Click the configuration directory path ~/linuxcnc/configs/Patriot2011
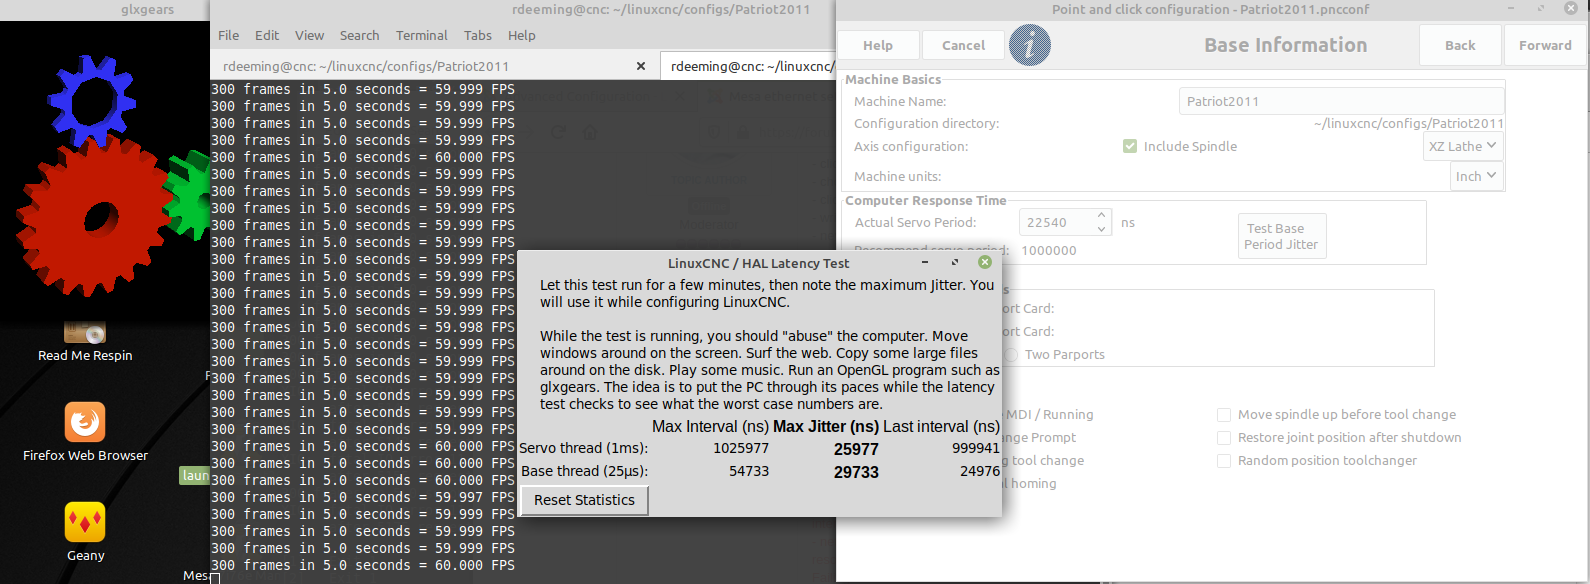 1409,123
